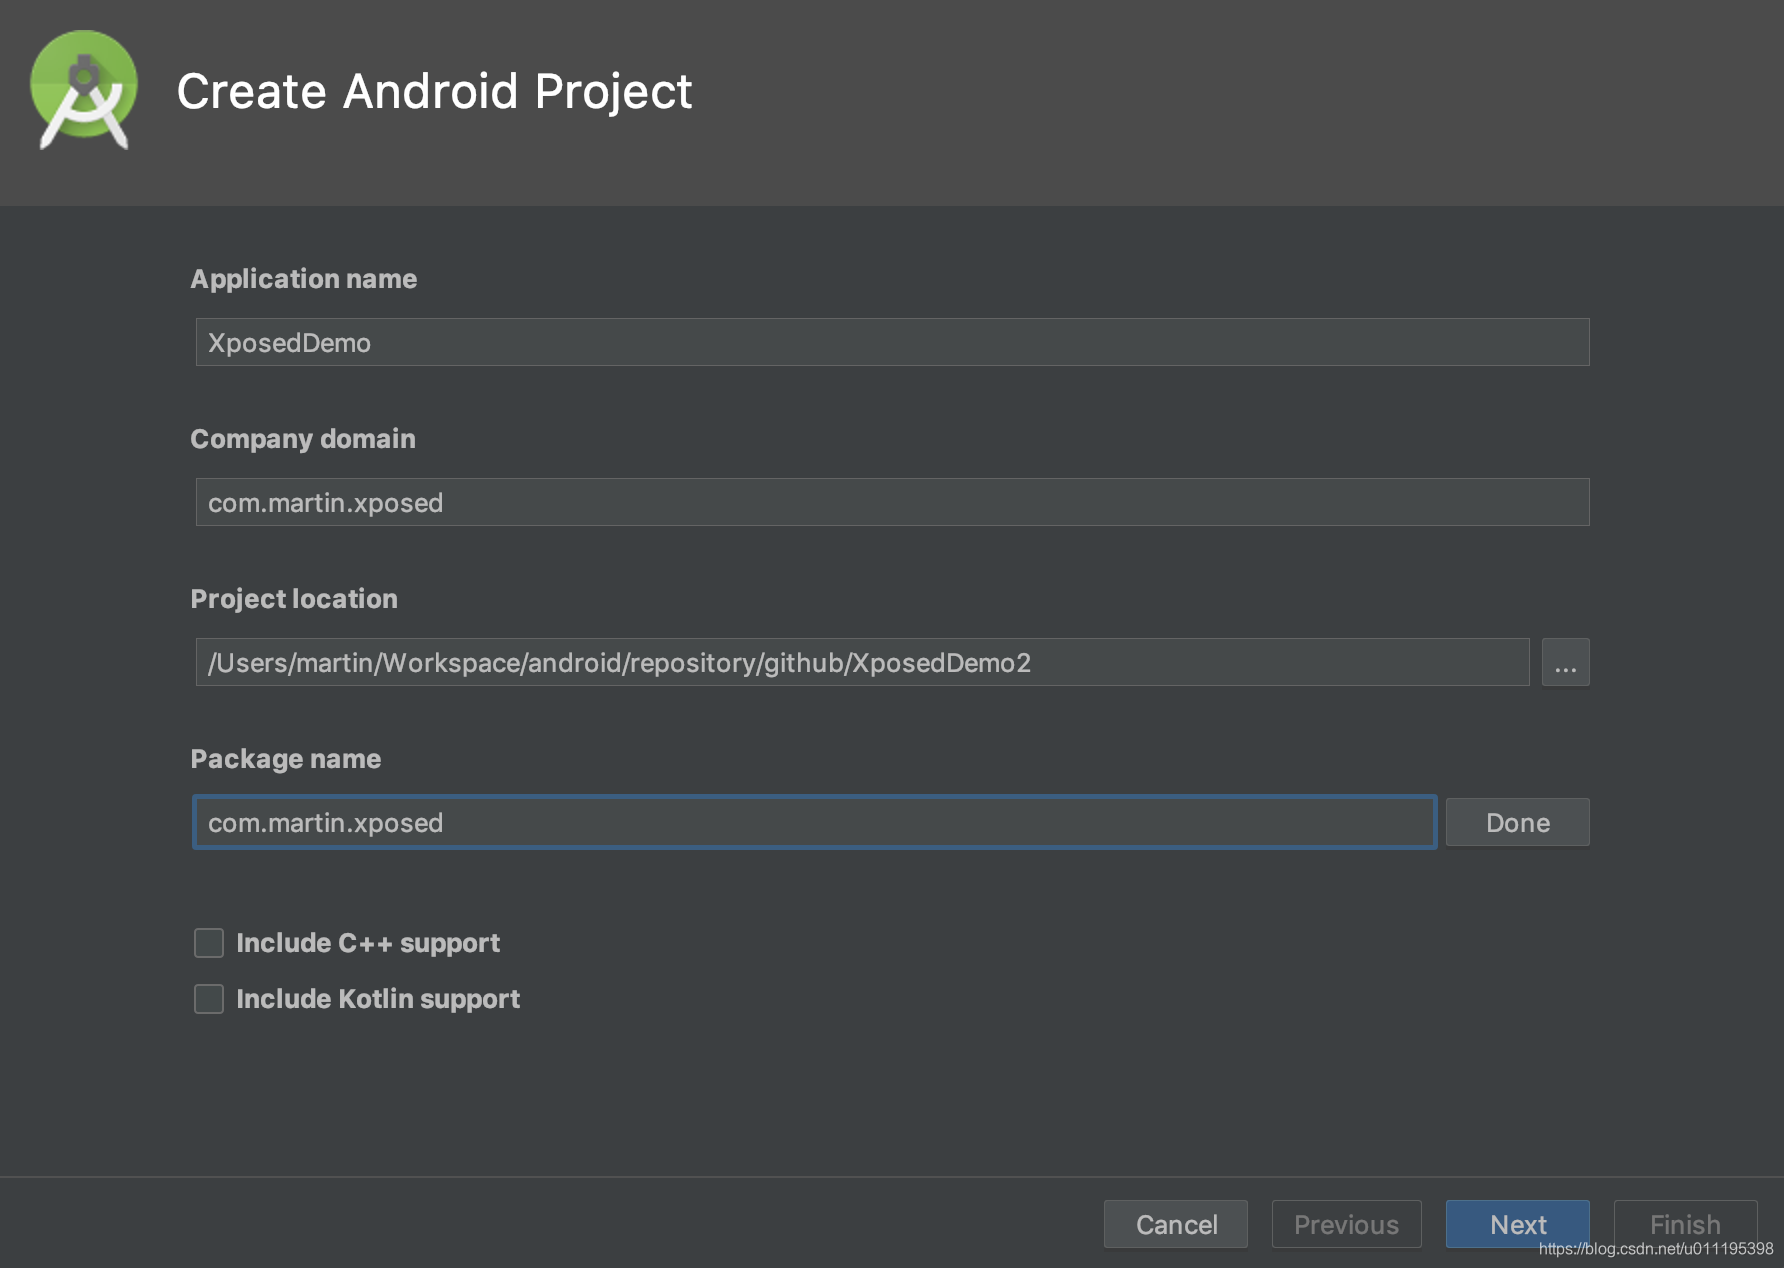Click the Finish button
Screen dimensions: 1784x1268
(1685, 1224)
